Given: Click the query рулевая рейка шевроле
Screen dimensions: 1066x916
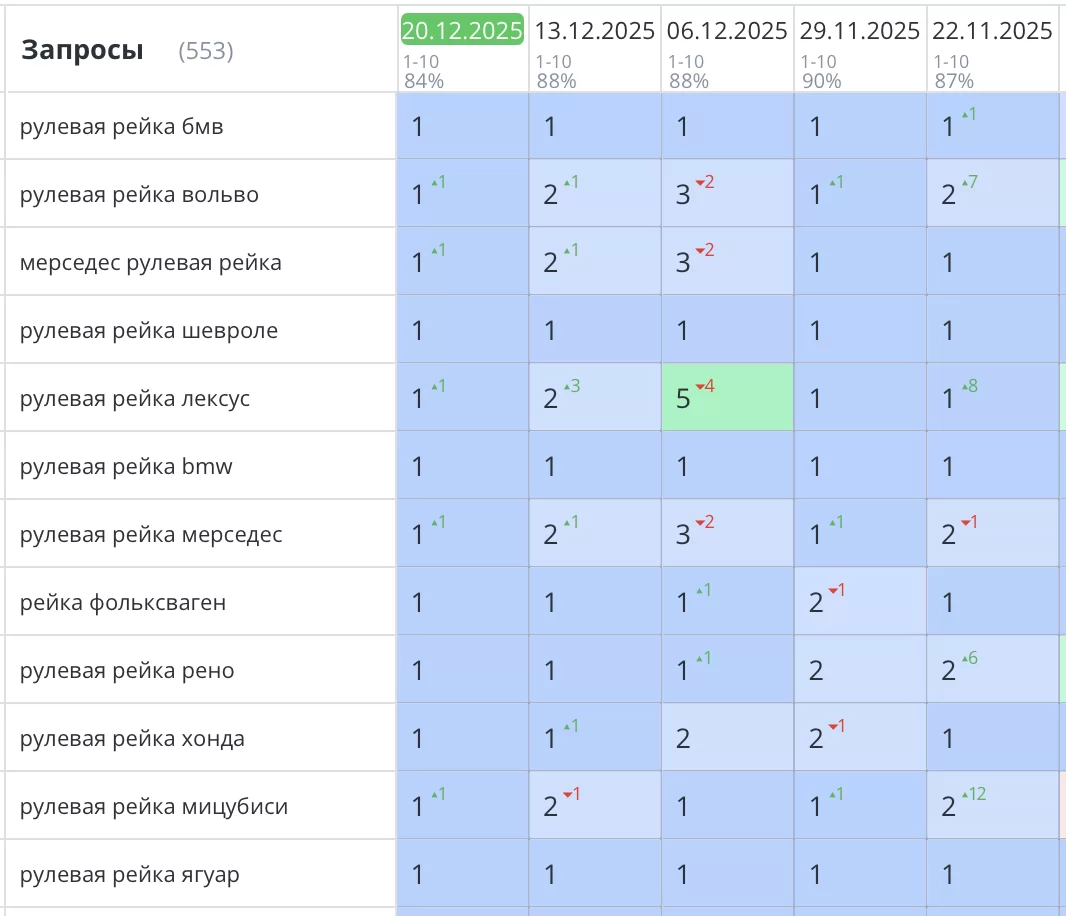Looking at the screenshot, I should (149, 331).
